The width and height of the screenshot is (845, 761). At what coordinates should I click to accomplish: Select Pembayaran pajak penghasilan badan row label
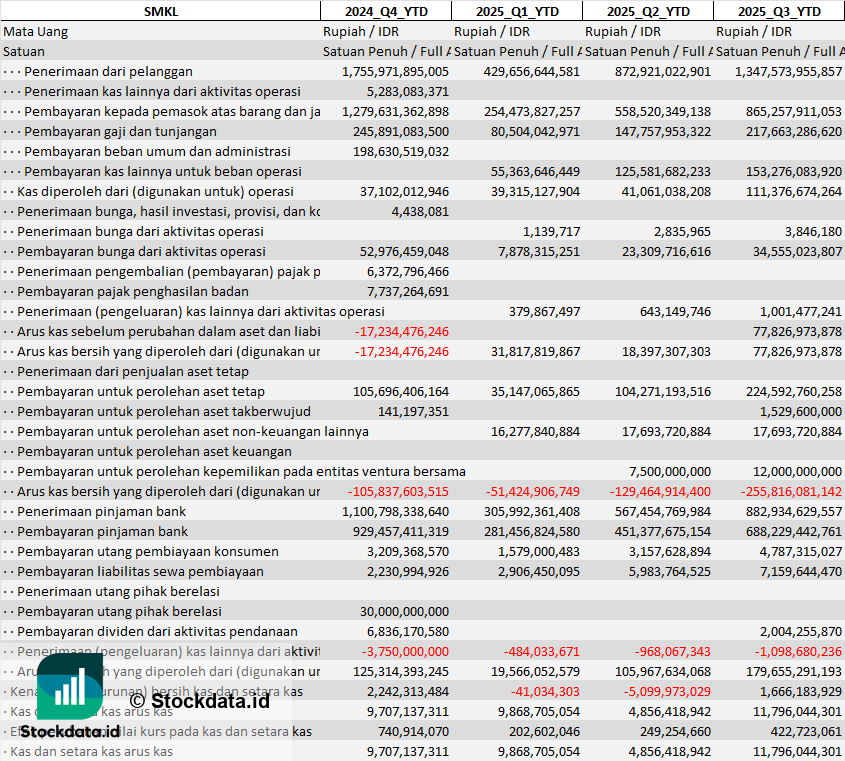[133, 291]
